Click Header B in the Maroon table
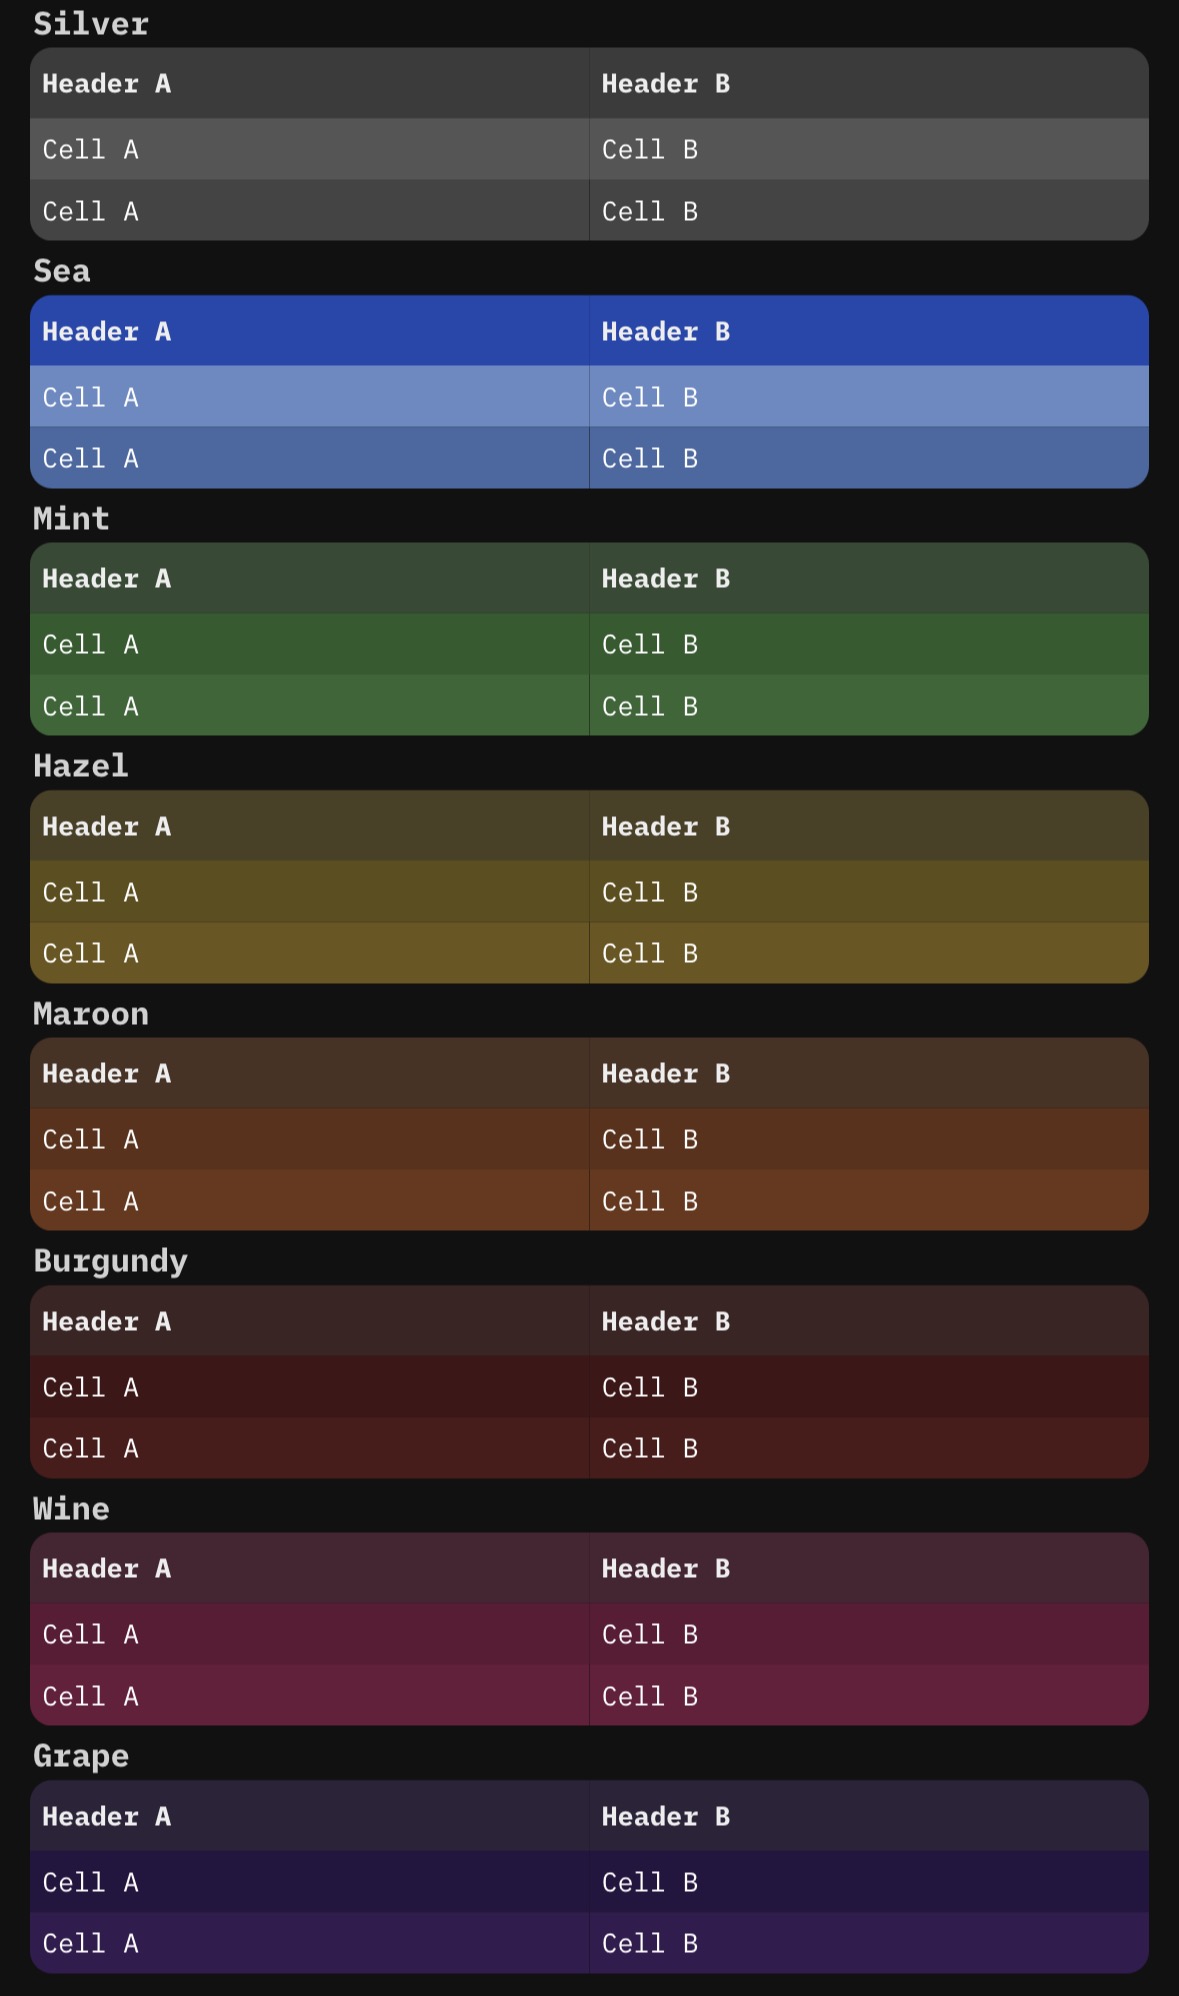The height and width of the screenshot is (1996, 1179). [665, 1074]
